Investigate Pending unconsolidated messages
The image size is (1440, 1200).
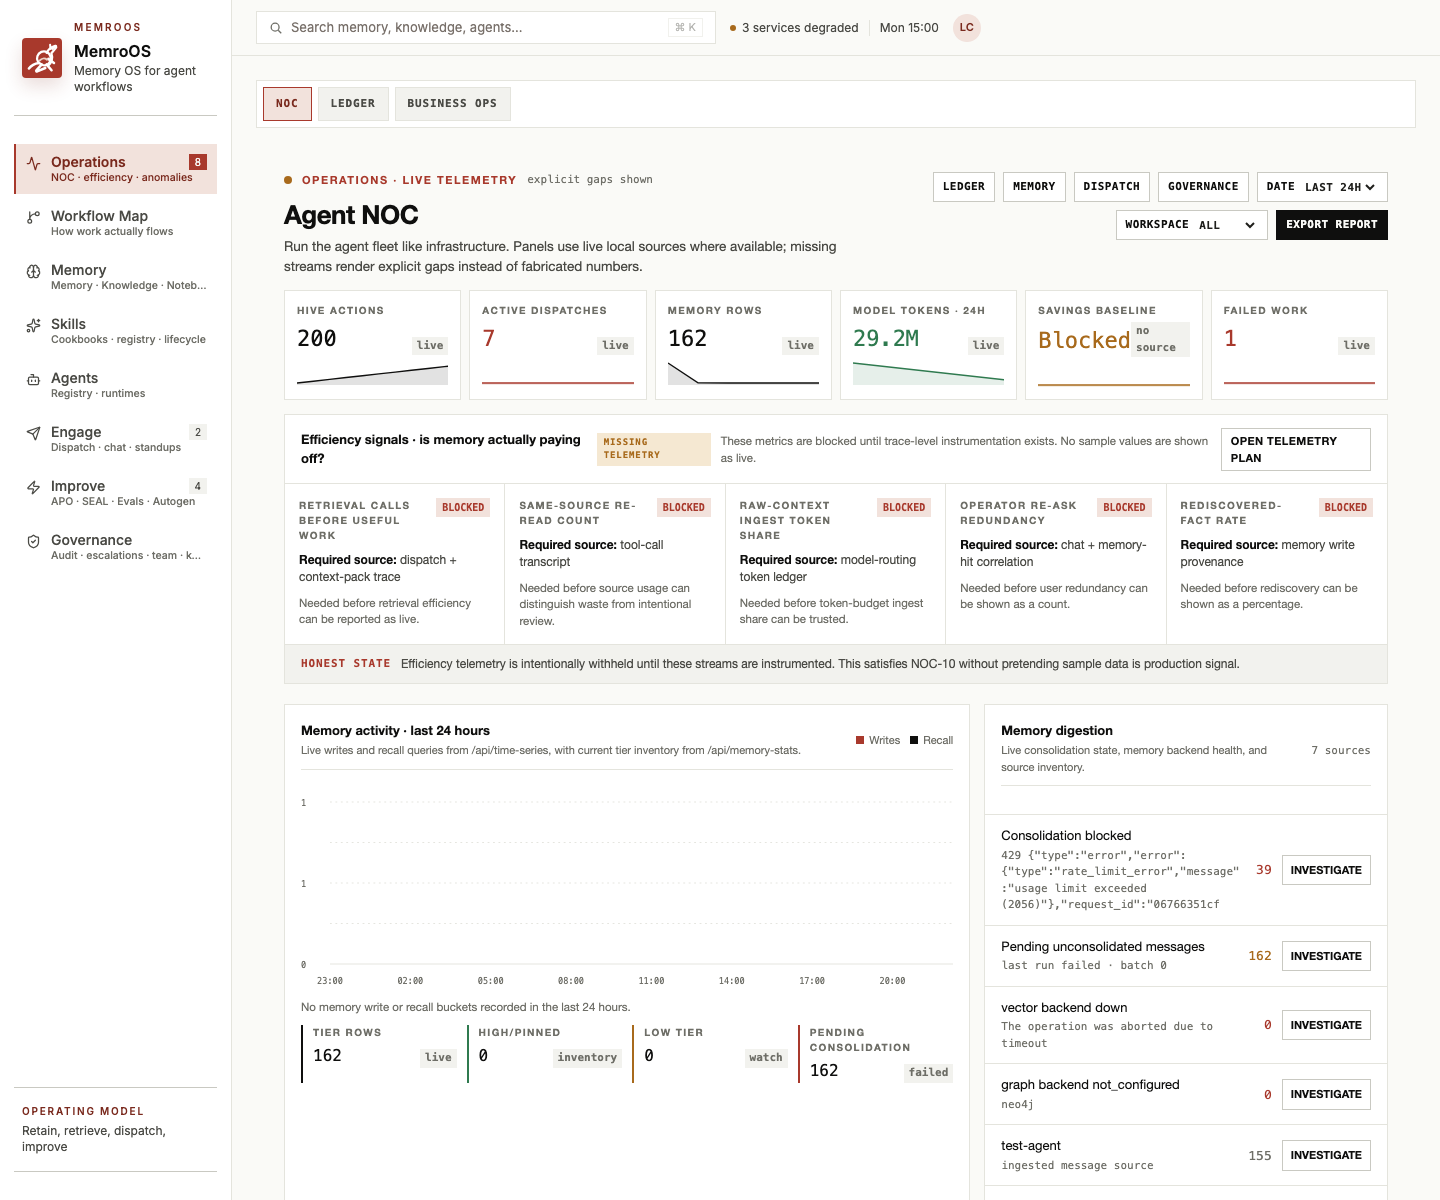tap(1326, 956)
